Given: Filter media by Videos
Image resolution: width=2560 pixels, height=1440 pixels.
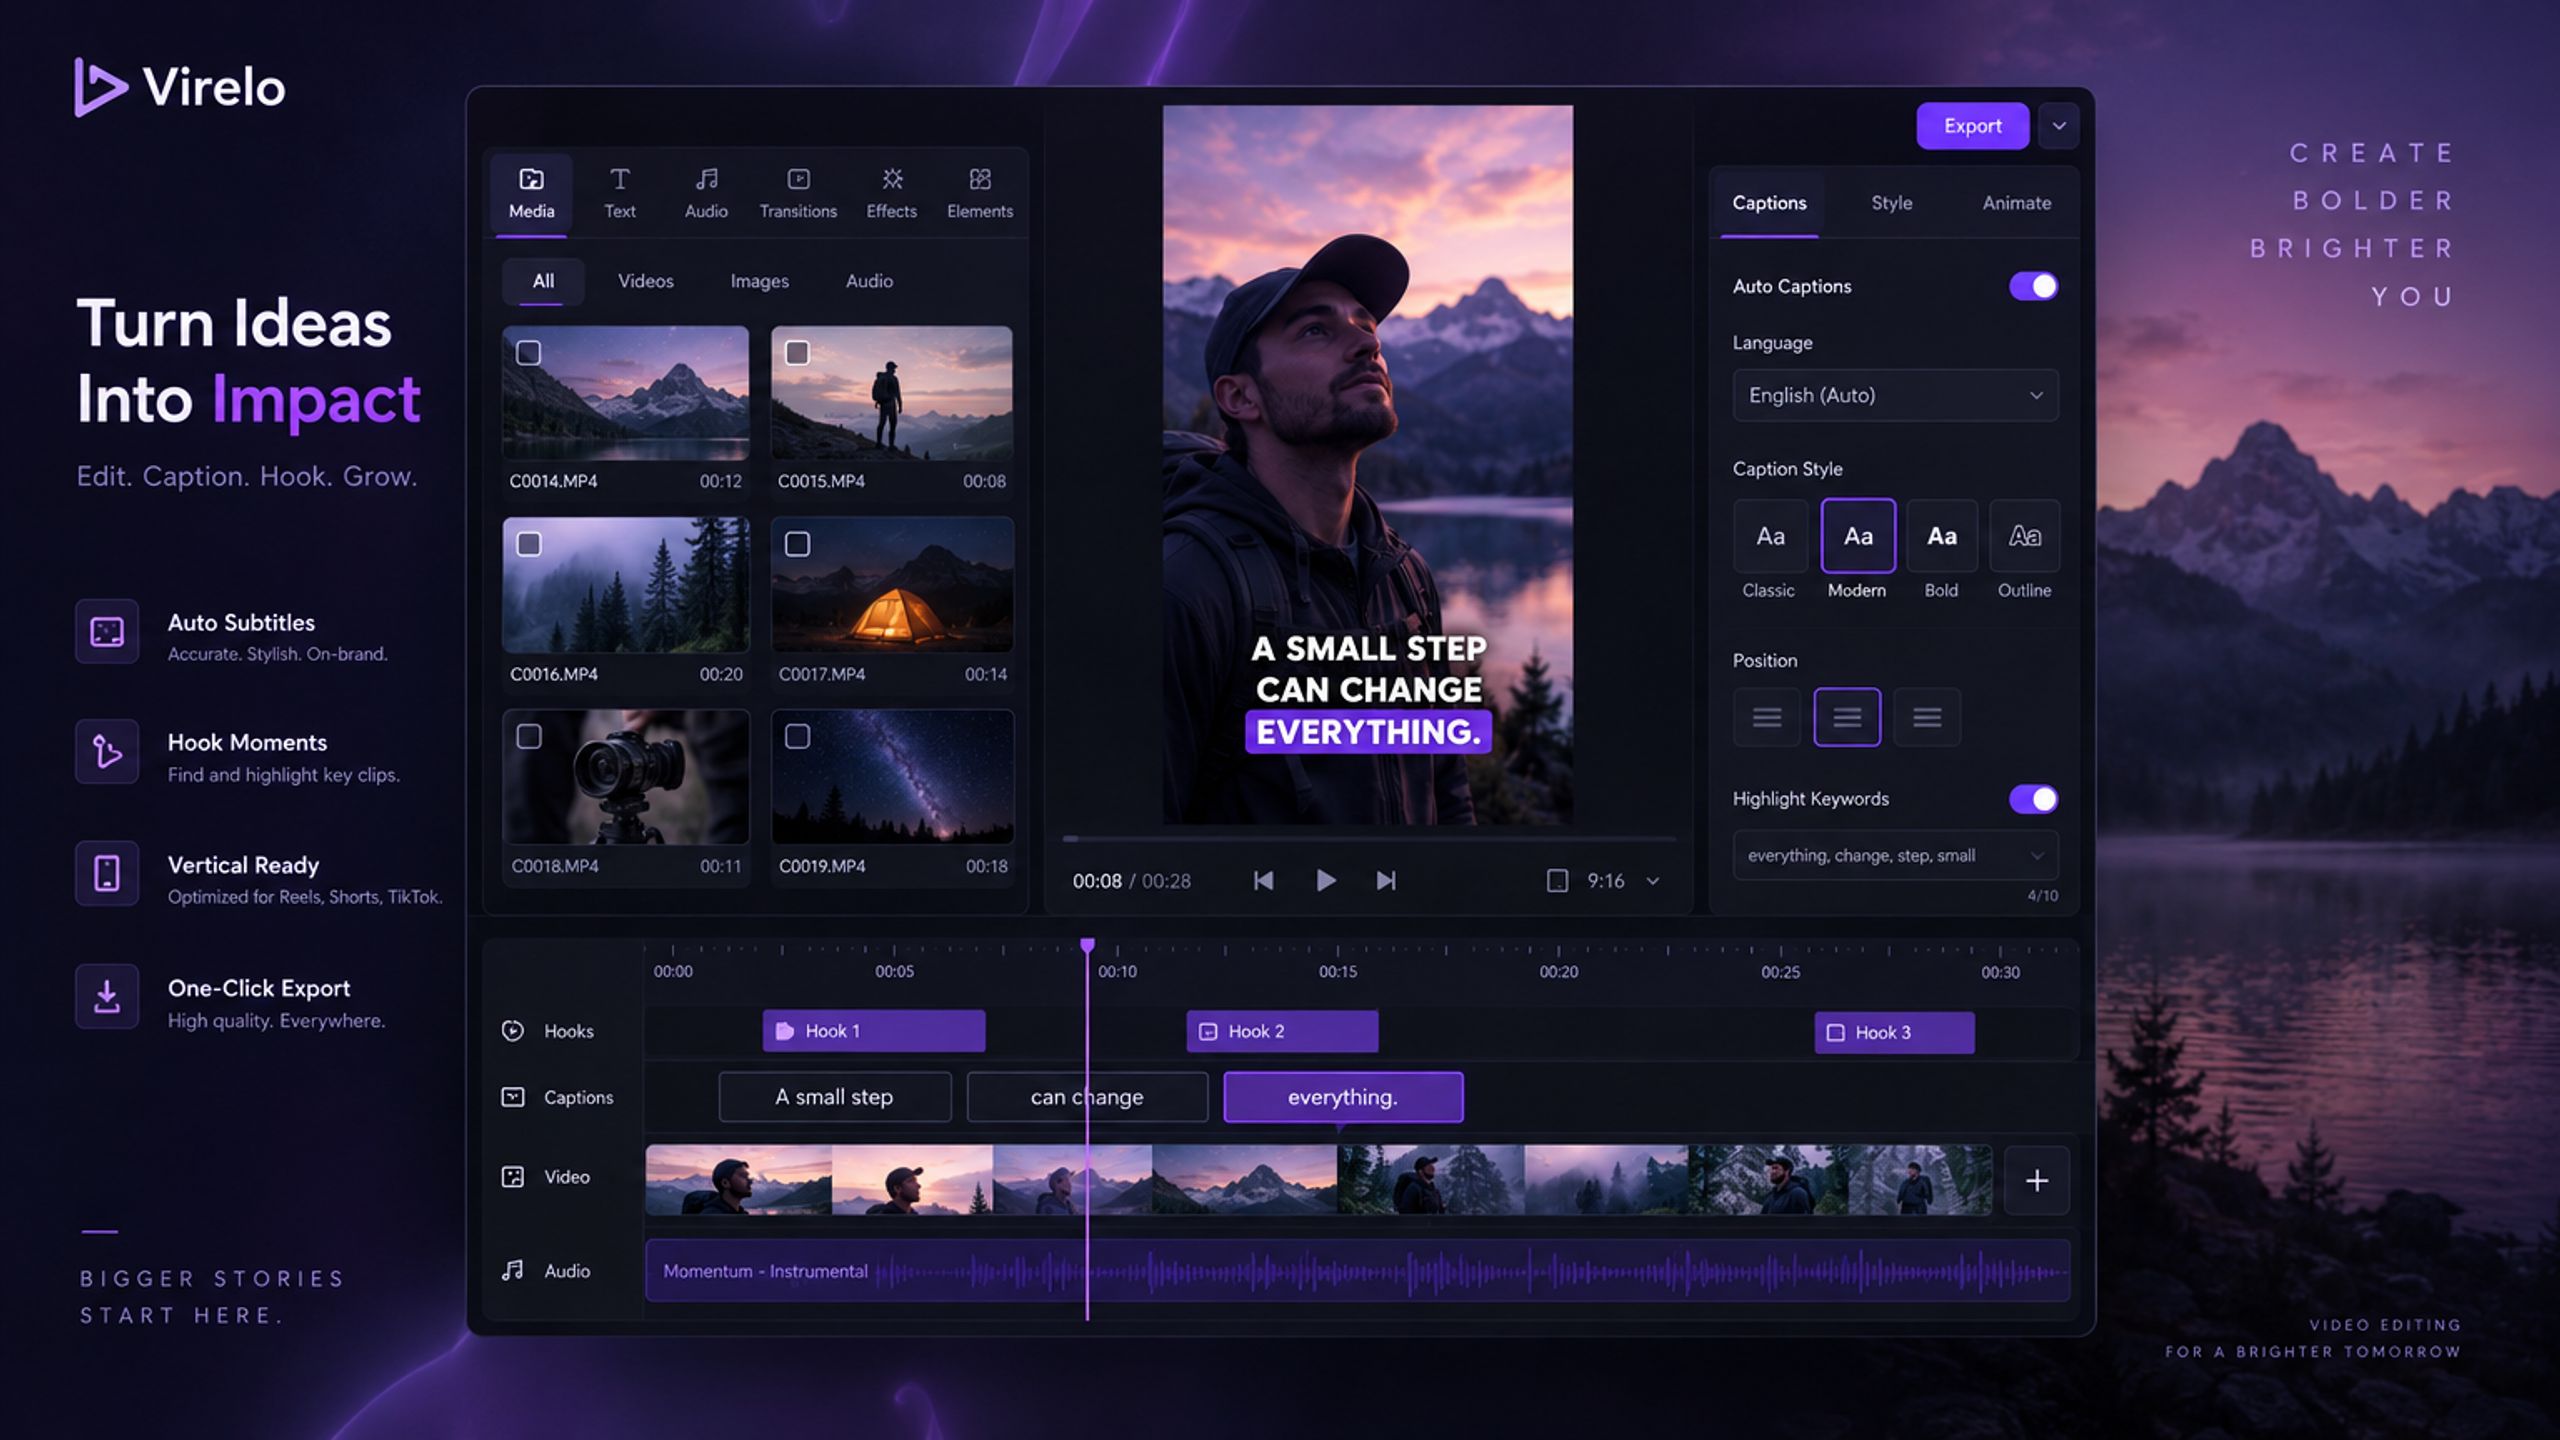Looking at the screenshot, I should [645, 281].
